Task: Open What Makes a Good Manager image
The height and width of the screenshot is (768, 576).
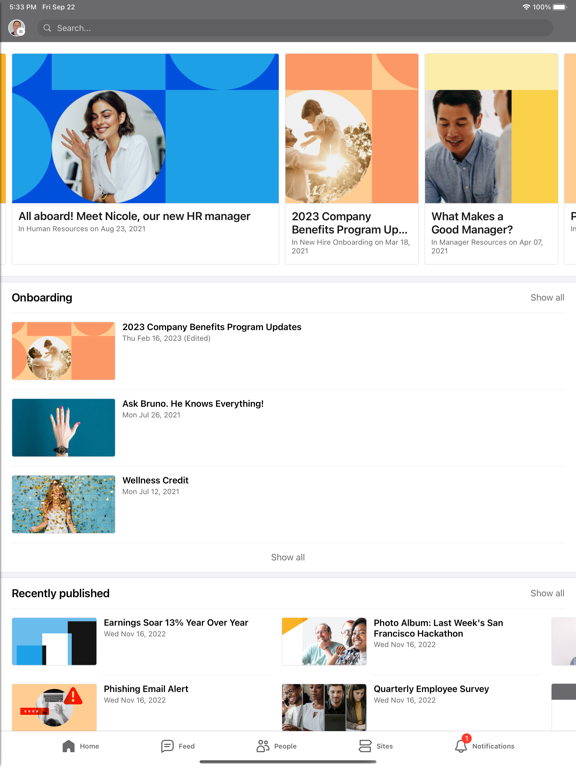Action: tap(491, 128)
